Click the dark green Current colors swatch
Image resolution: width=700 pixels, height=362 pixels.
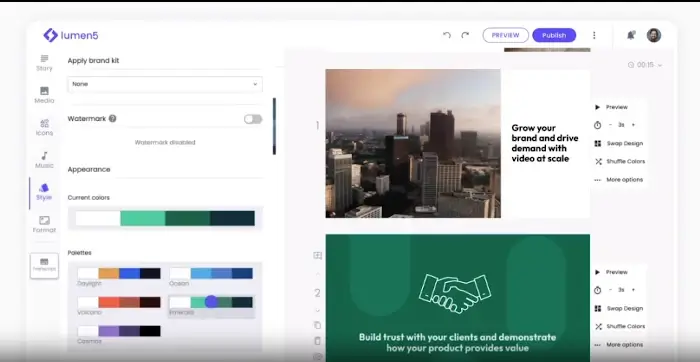(188, 218)
